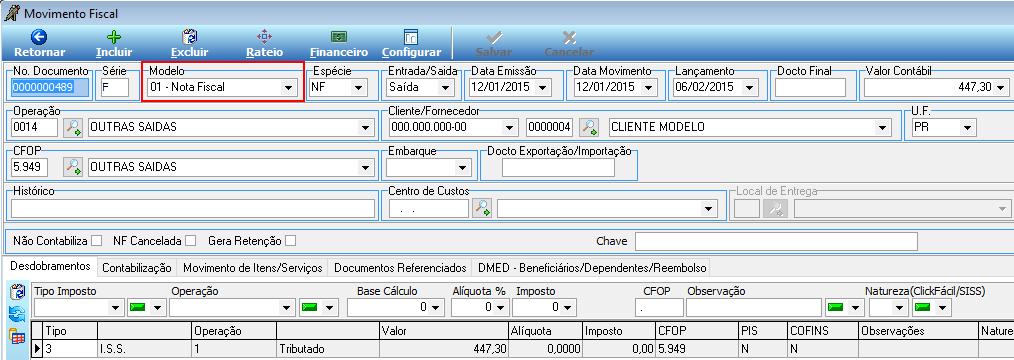The height and width of the screenshot is (360, 1014).
Task: Click the Centro de Custos code field
Action: (429, 208)
